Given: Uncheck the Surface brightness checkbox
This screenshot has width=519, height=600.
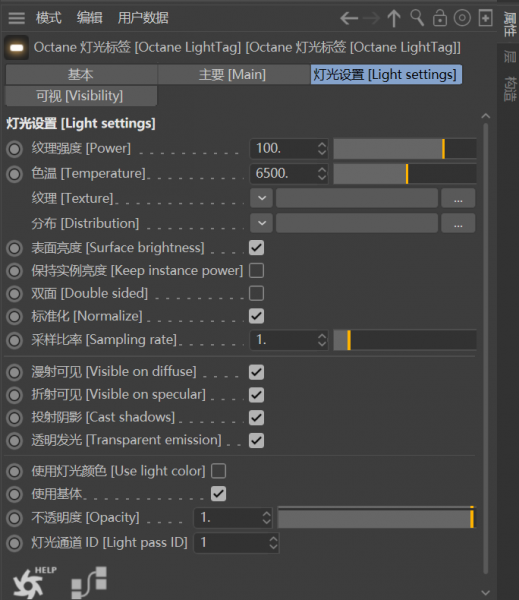Looking at the screenshot, I should click(256, 248).
